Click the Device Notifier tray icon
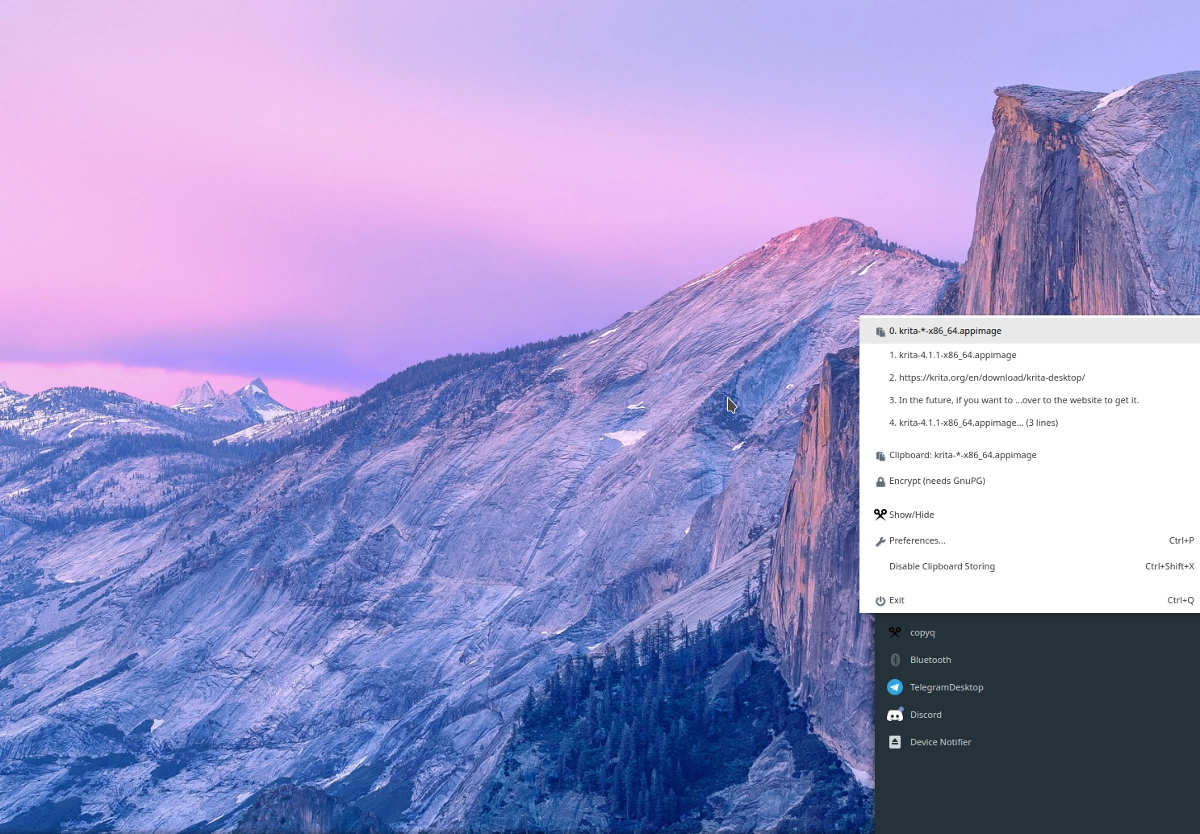This screenshot has height=834, width=1200. click(x=895, y=742)
